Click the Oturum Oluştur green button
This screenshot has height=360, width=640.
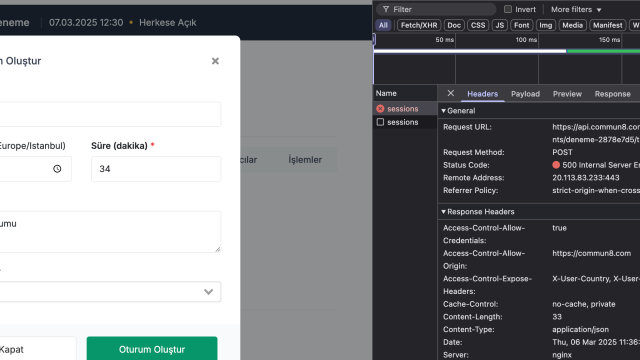coord(152,349)
